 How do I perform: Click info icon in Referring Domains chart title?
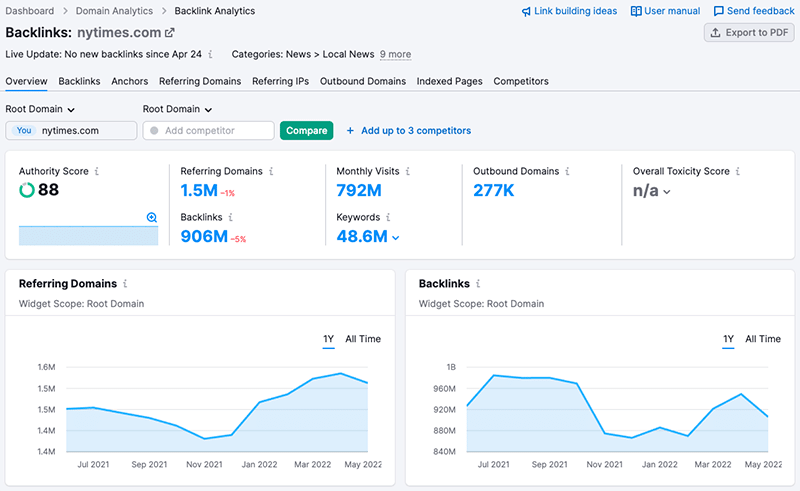point(125,283)
